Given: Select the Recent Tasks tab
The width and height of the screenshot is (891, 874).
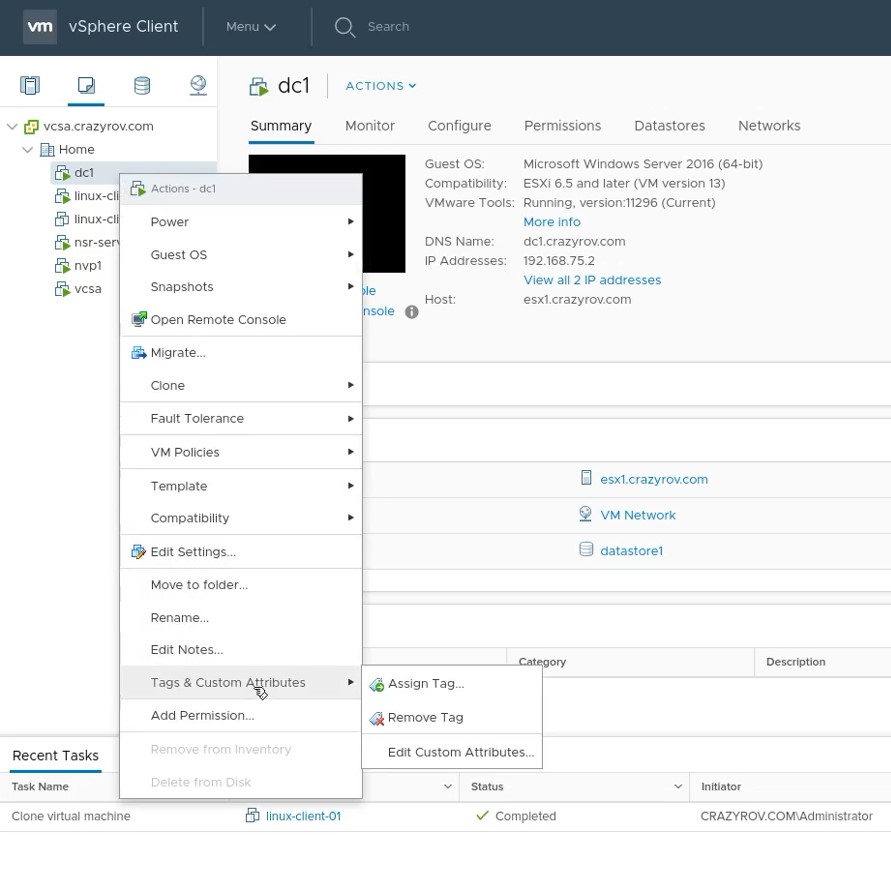Looking at the screenshot, I should [56, 755].
